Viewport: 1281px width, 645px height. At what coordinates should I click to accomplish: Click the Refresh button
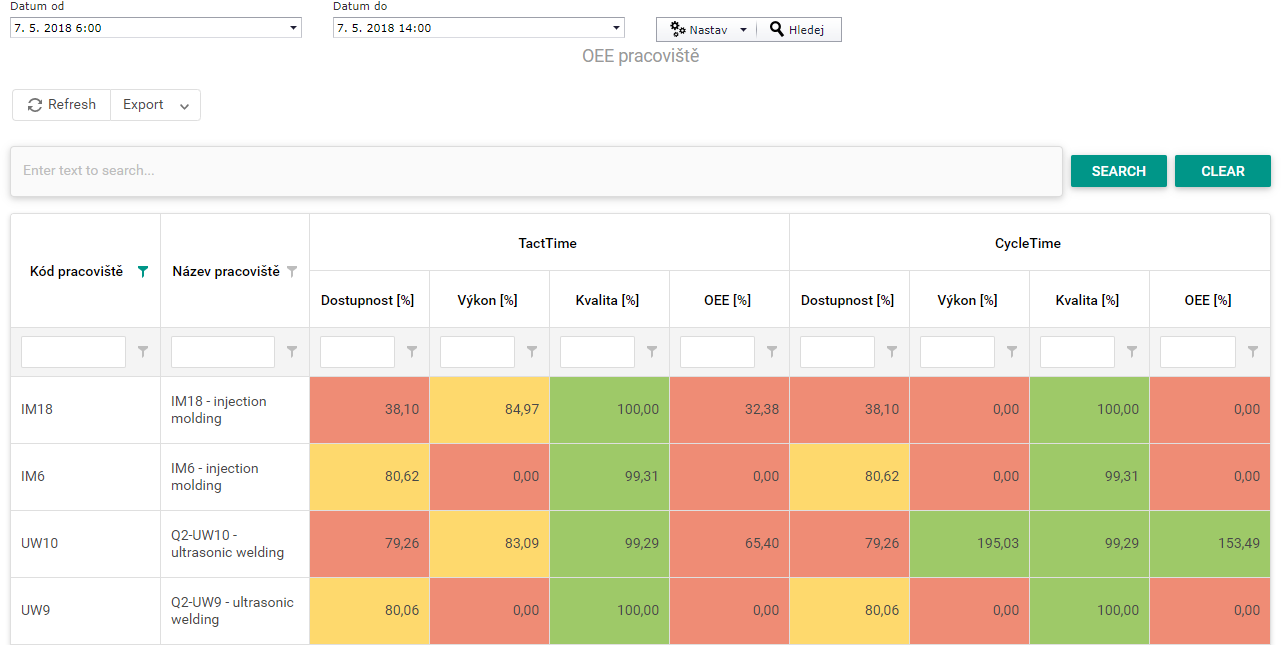click(62, 105)
